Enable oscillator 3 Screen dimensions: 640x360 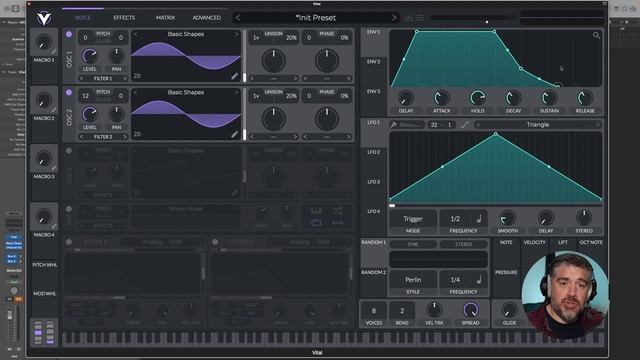point(69,151)
